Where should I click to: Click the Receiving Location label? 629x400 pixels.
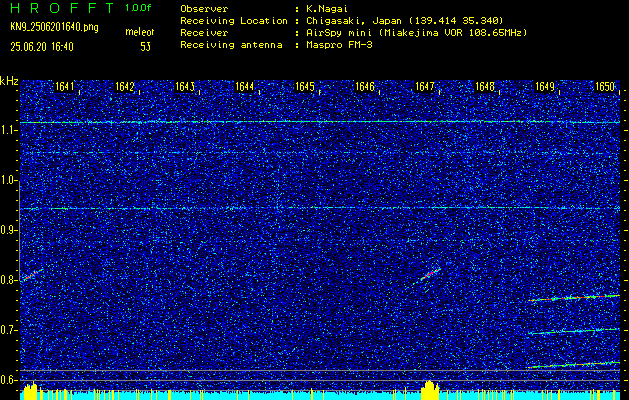pos(234,21)
